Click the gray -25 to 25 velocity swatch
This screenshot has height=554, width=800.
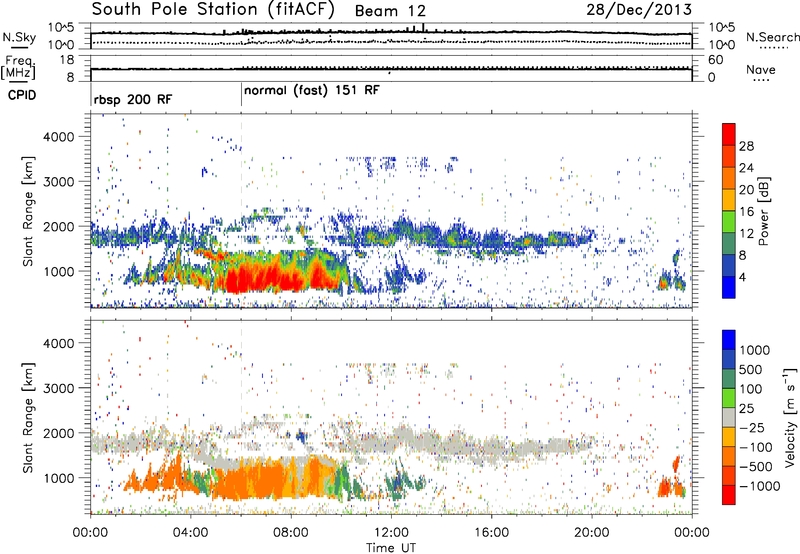(x=729, y=418)
